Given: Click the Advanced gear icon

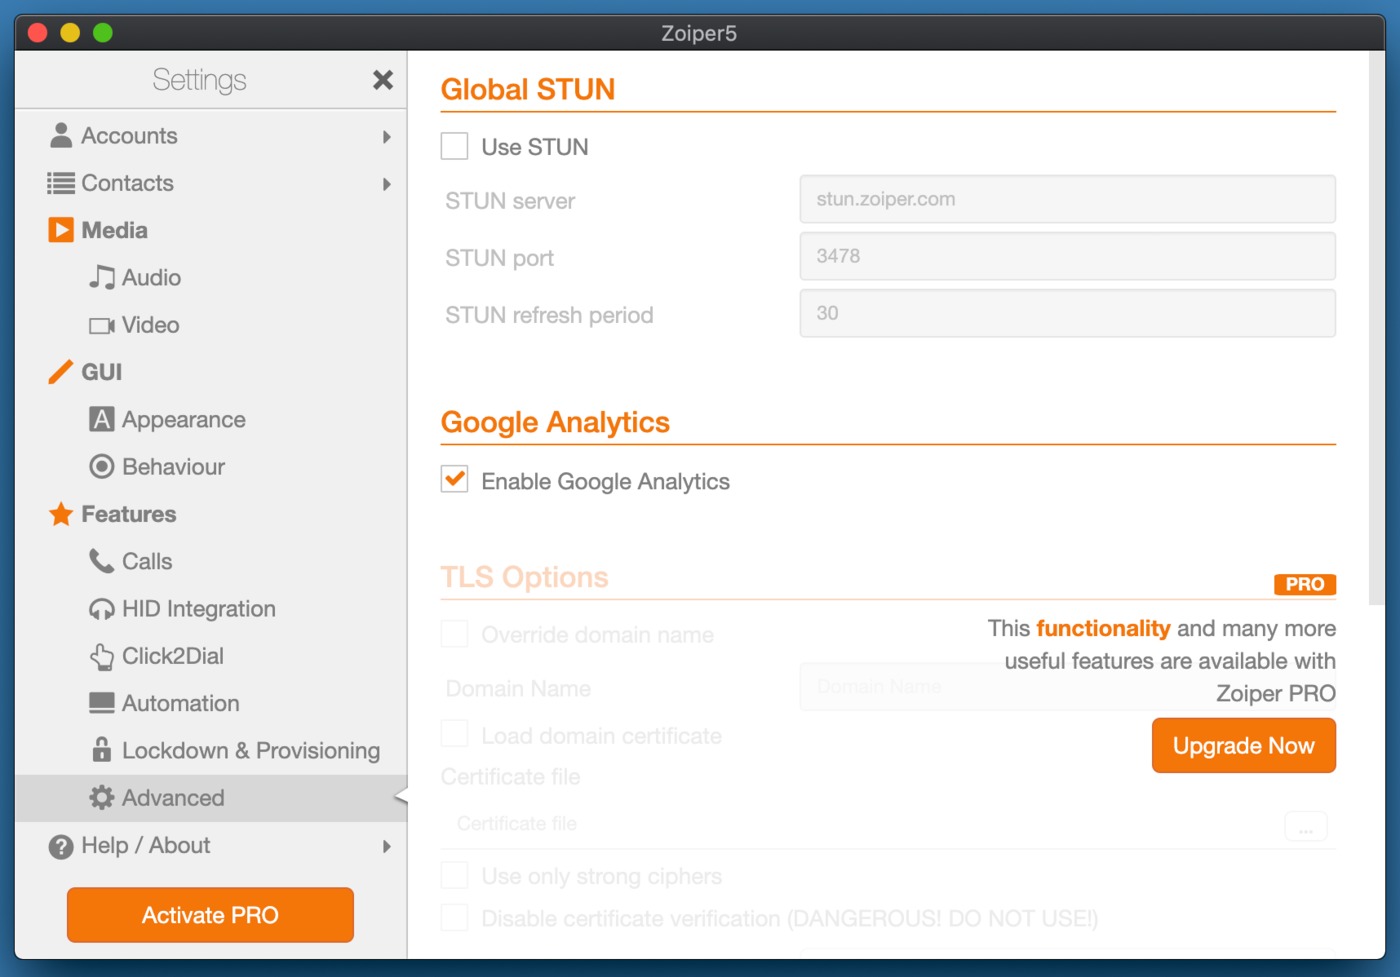Looking at the screenshot, I should pyautogui.click(x=102, y=797).
